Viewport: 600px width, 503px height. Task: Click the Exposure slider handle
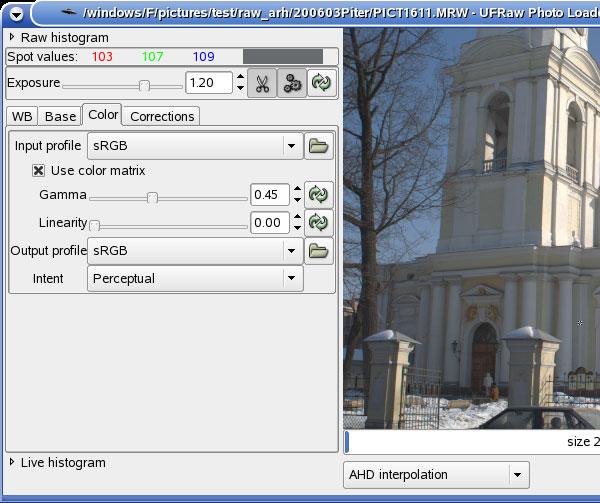point(144,85)
